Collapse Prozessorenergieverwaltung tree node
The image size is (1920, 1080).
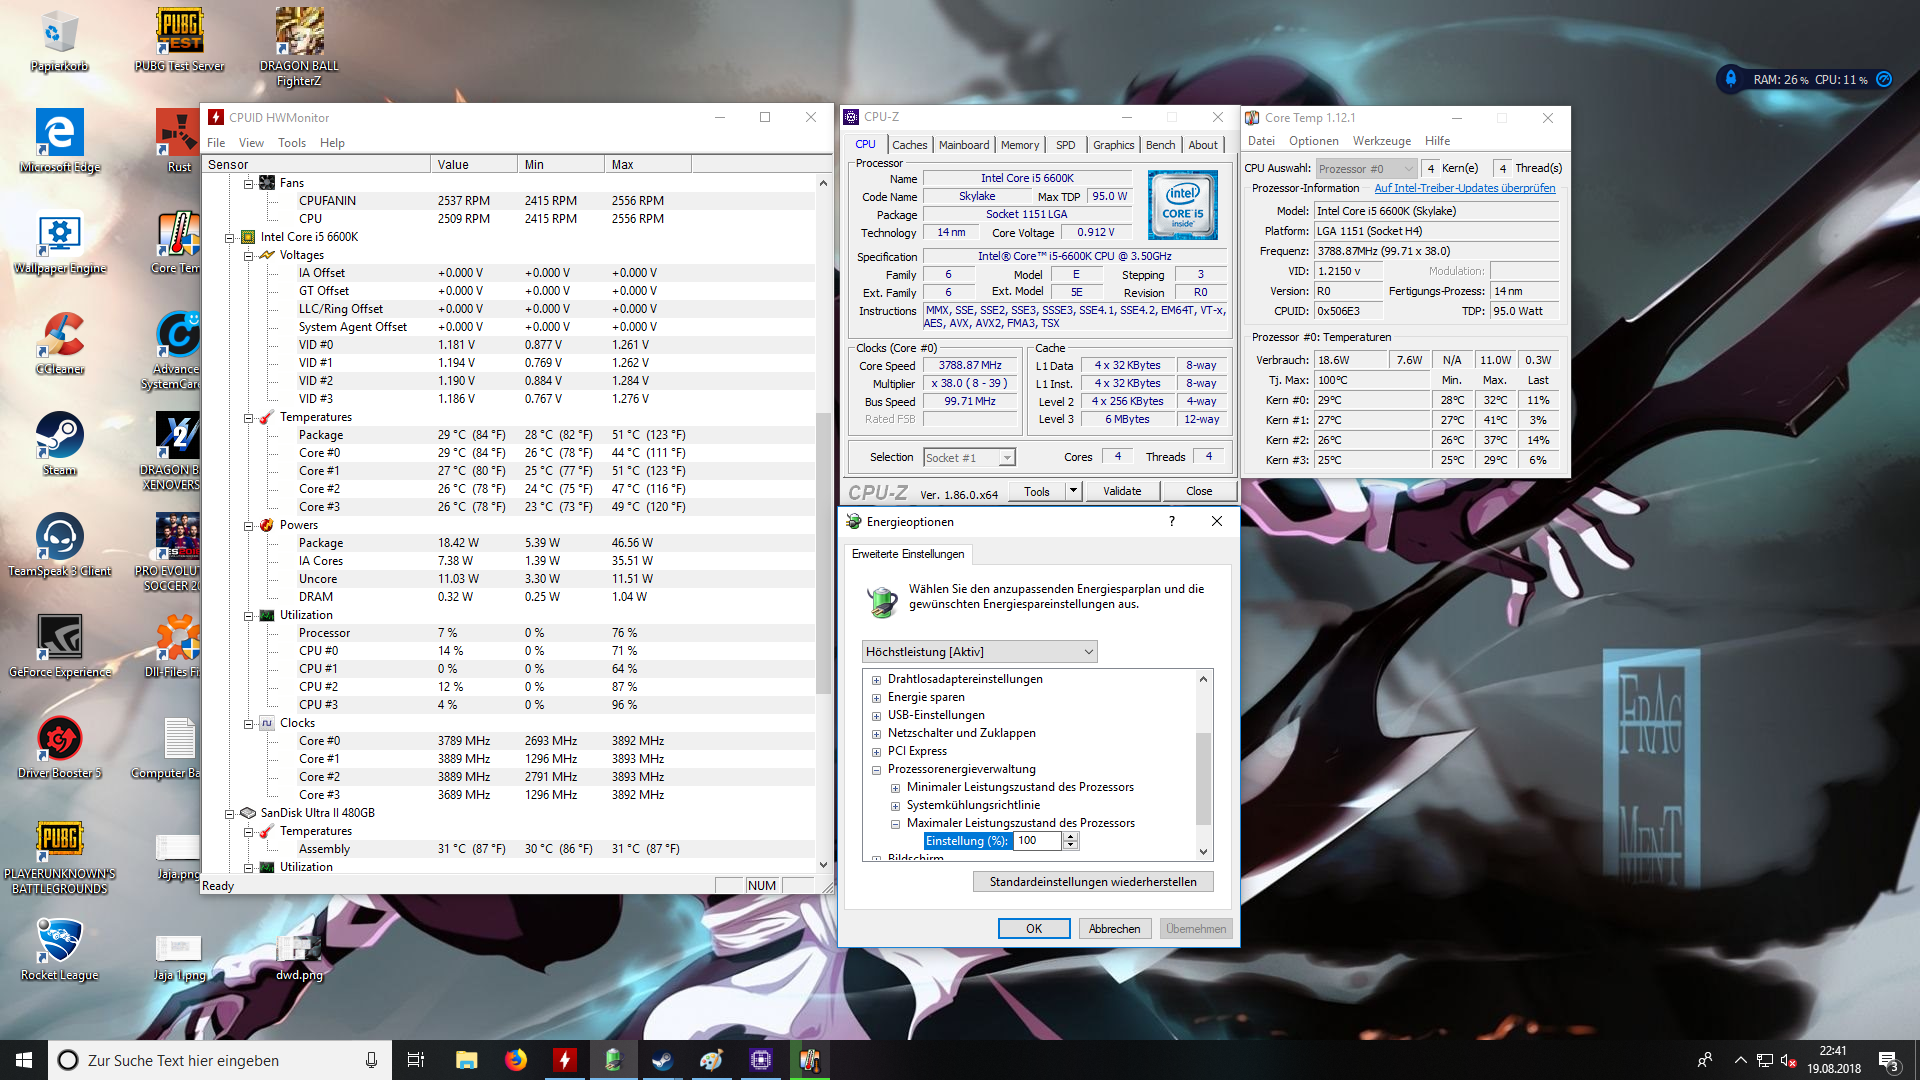click(876, 770)
